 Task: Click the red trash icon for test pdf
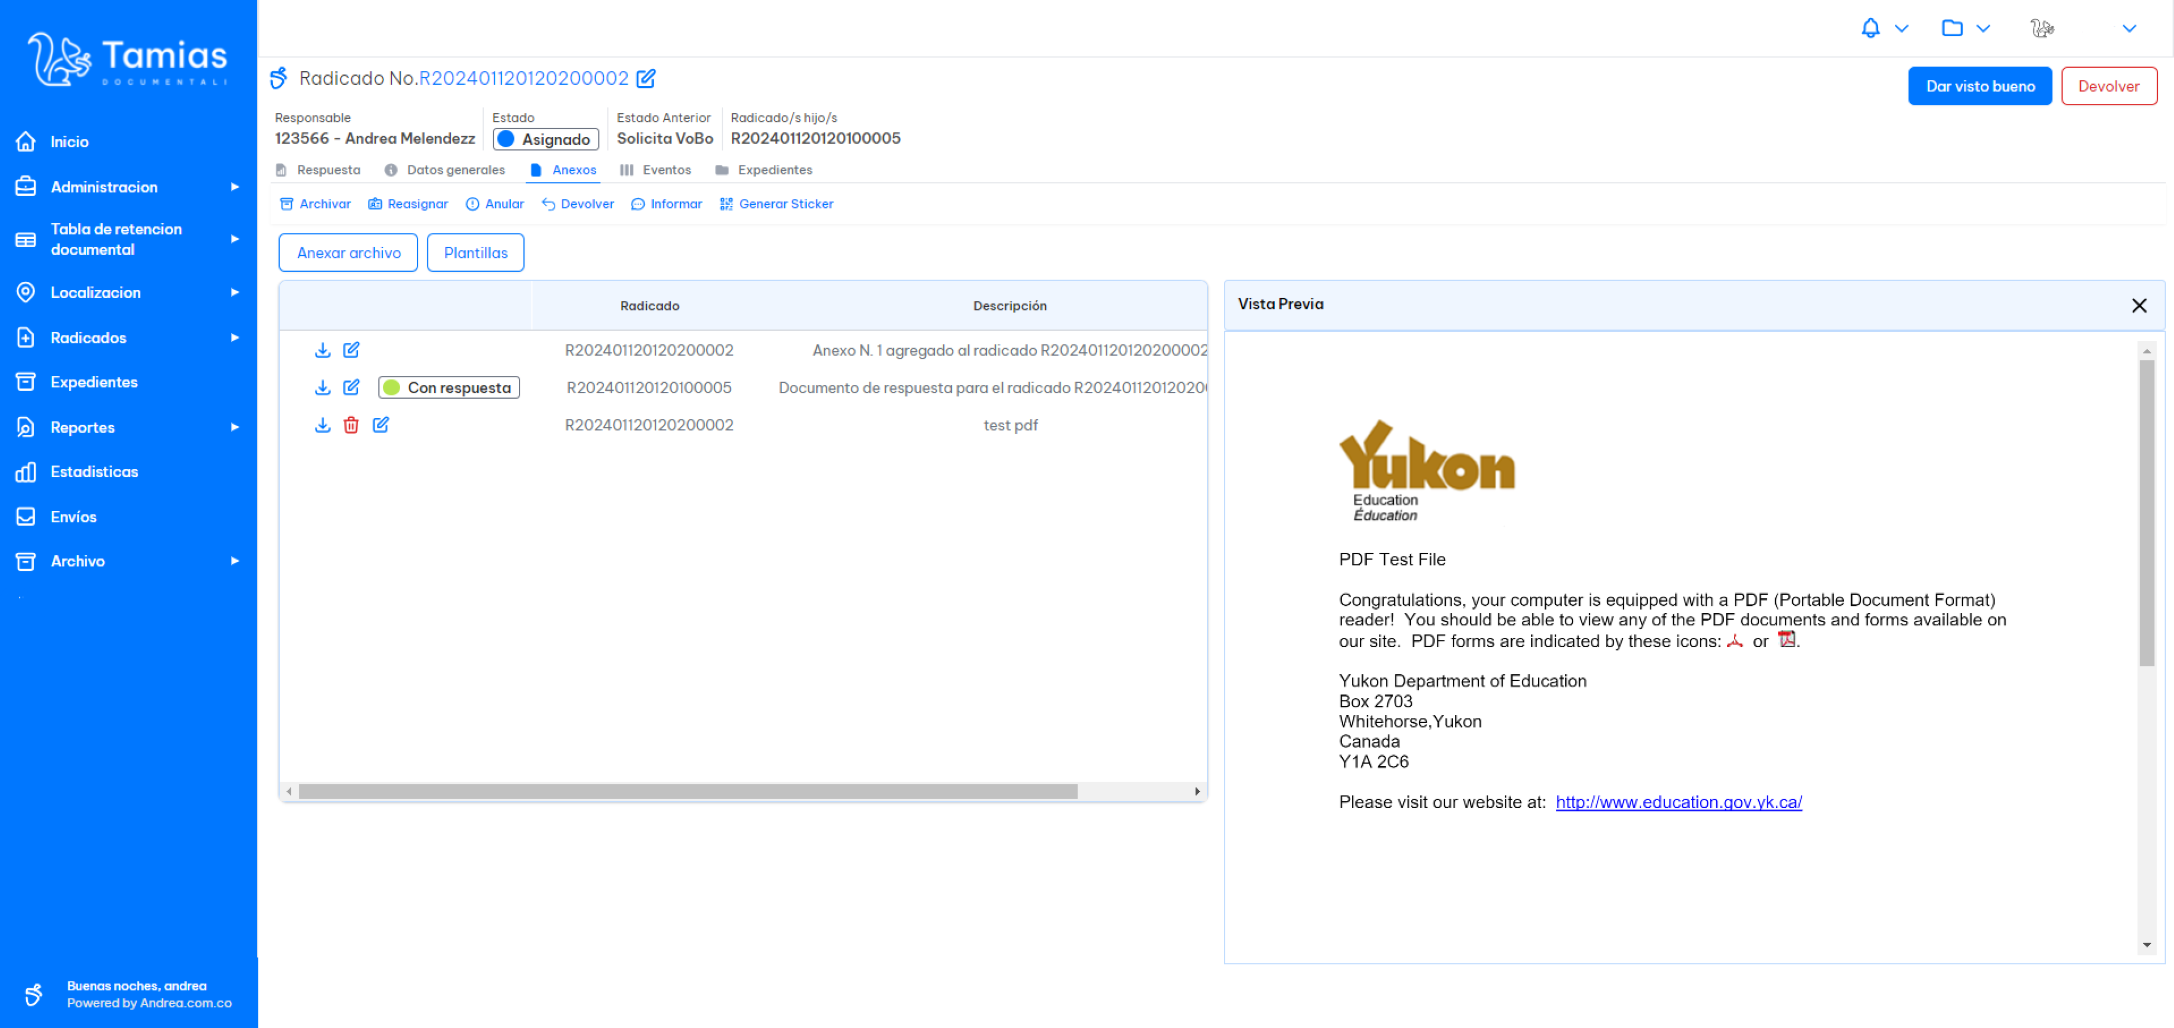351,425
